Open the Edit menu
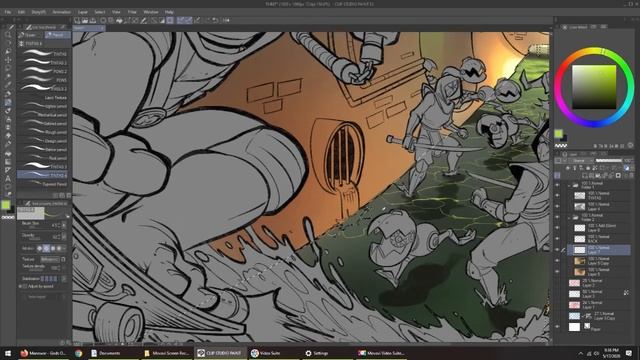Viewport: 640px width, 360px height. (21, 12)
